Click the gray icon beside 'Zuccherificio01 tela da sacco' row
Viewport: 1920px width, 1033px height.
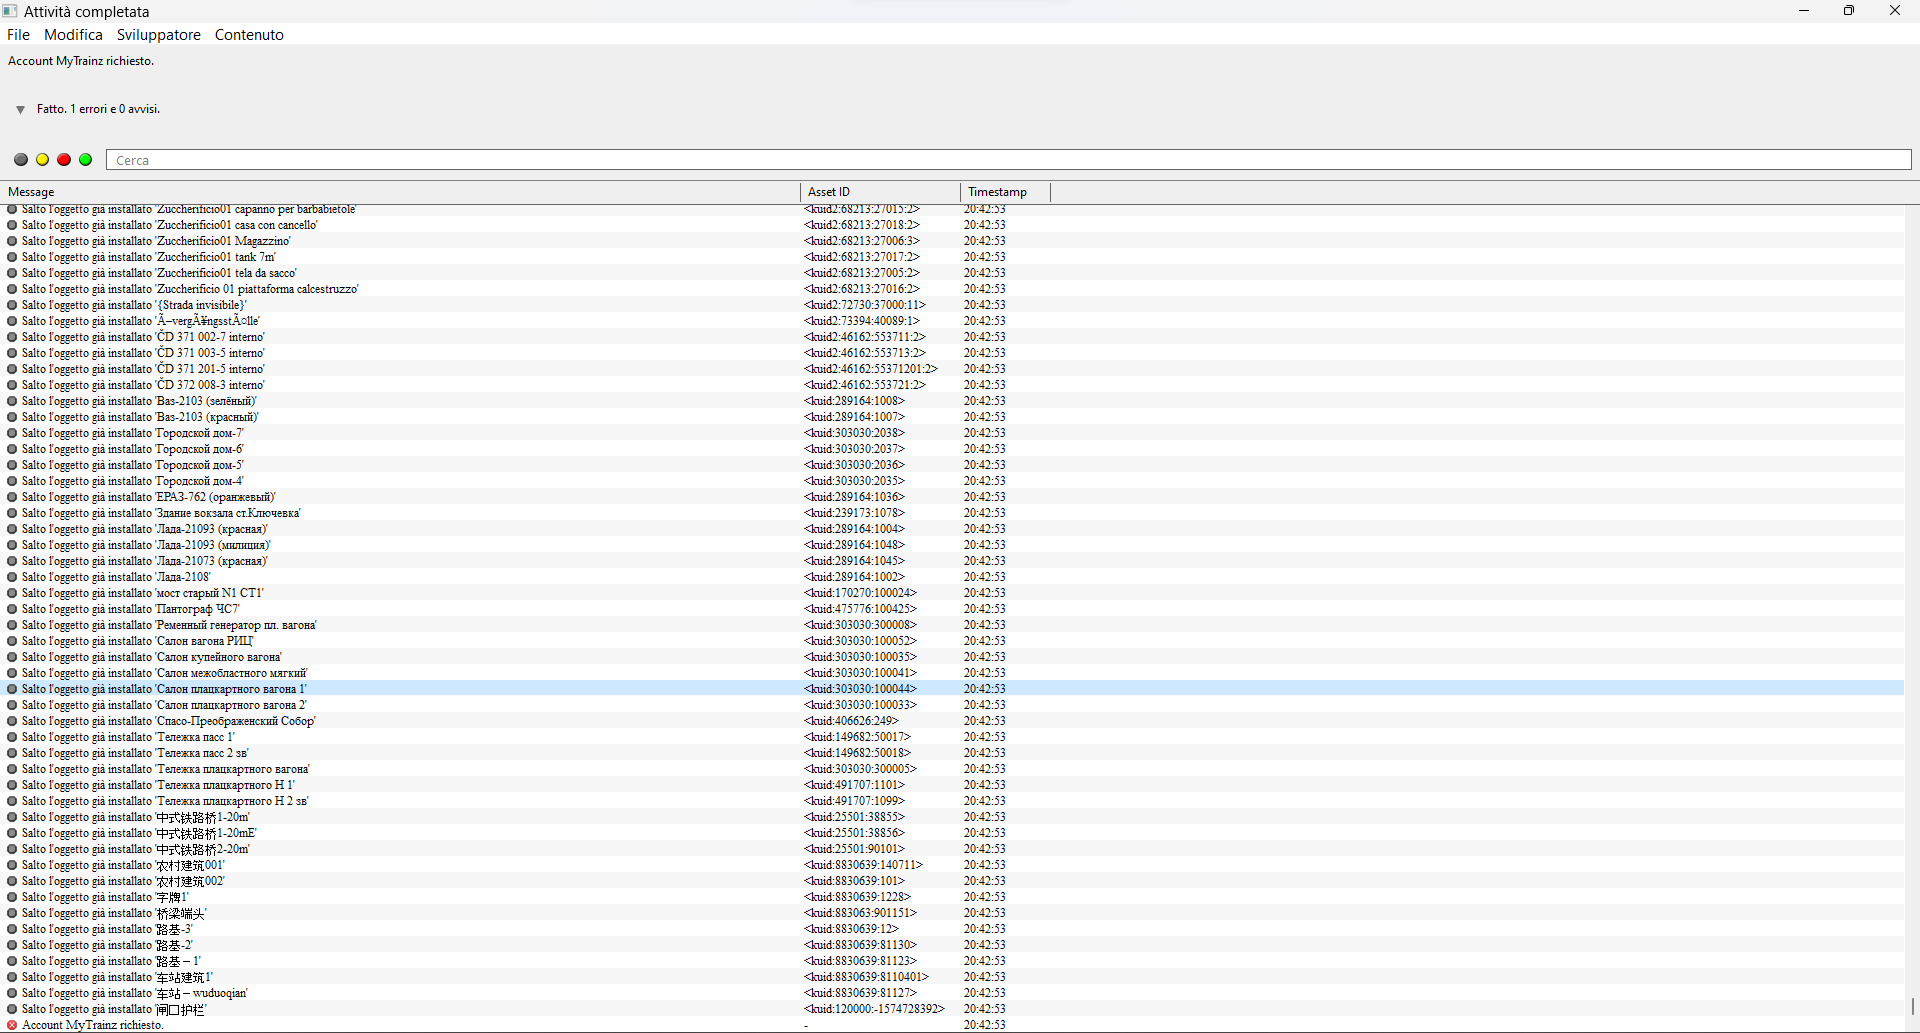12,273
